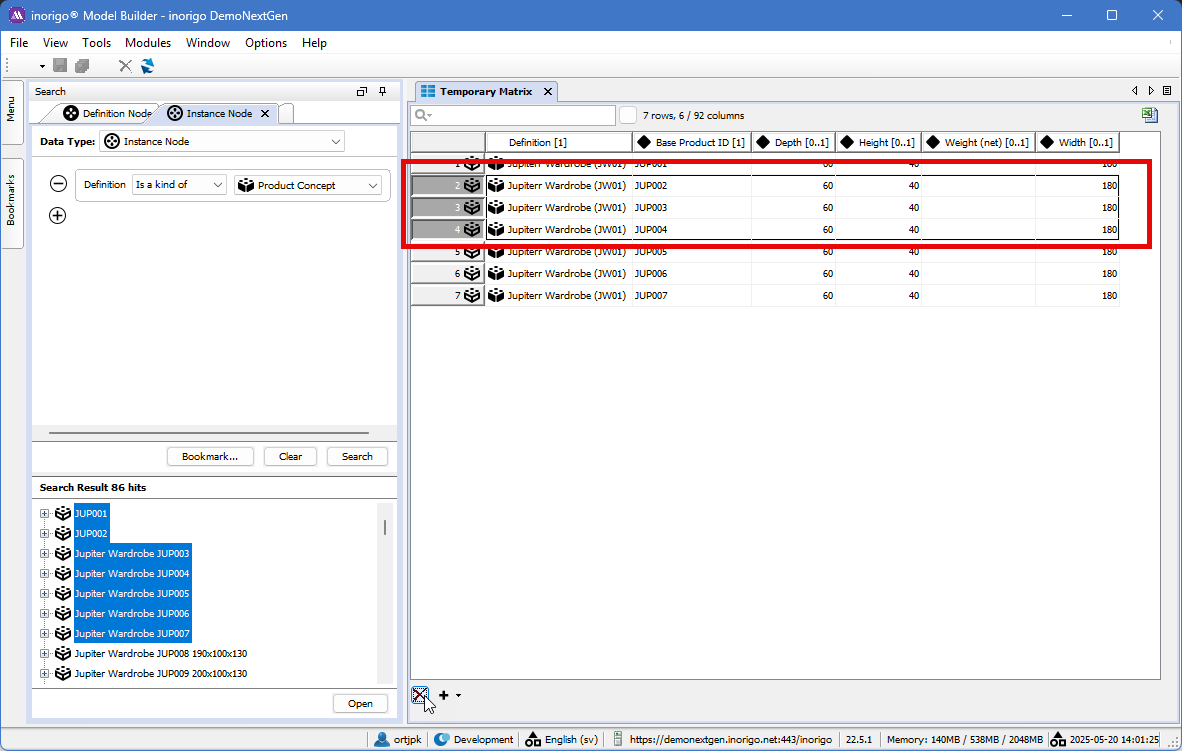Screen dimensions: 1182x751
Task: Click the Search button
Action: coord(357,456)
